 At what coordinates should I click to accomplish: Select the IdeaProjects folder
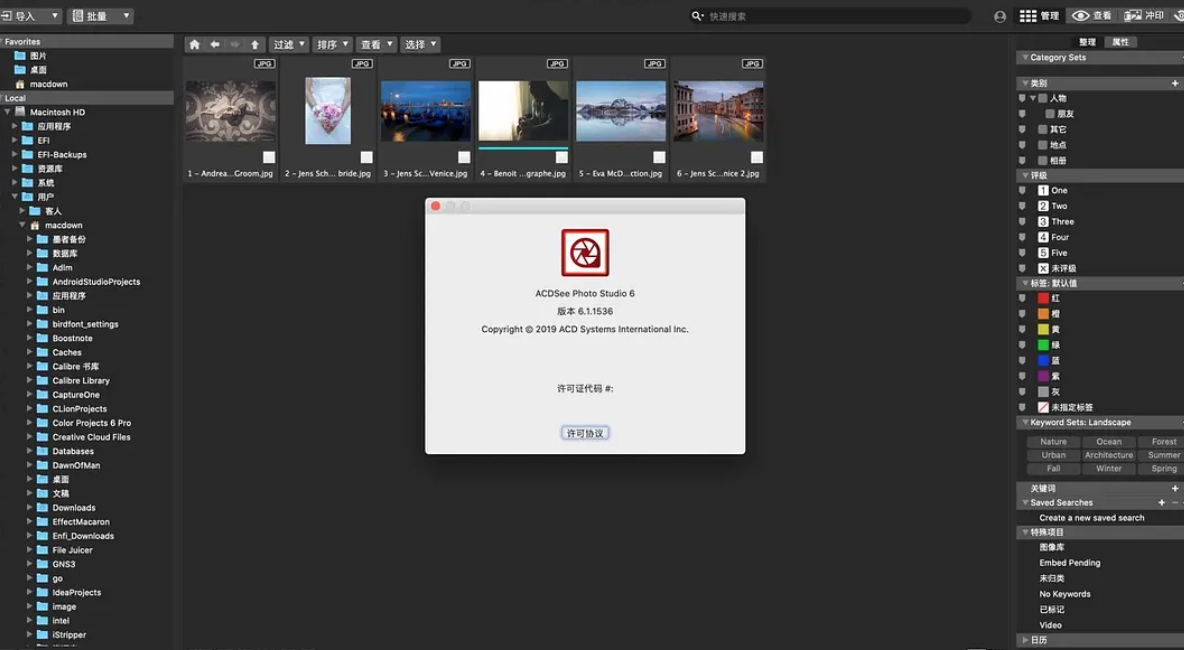(76, 593)
